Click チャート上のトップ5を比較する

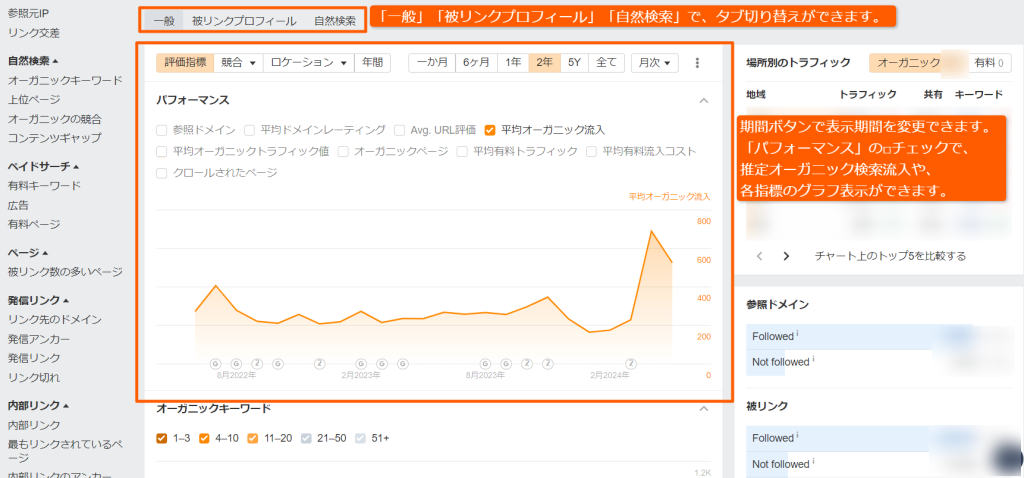890,256
